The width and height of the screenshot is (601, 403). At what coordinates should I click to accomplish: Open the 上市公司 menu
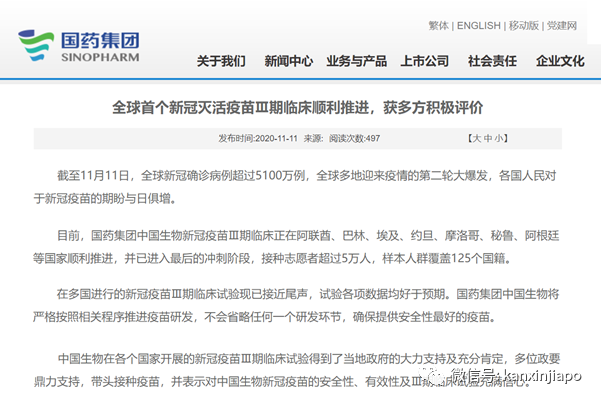[x=425, y=61]
